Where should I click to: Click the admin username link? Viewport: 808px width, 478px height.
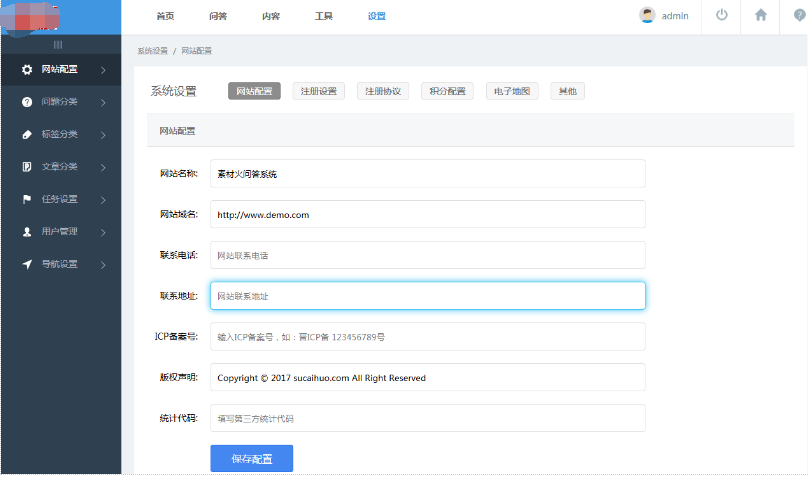(675, 16)
